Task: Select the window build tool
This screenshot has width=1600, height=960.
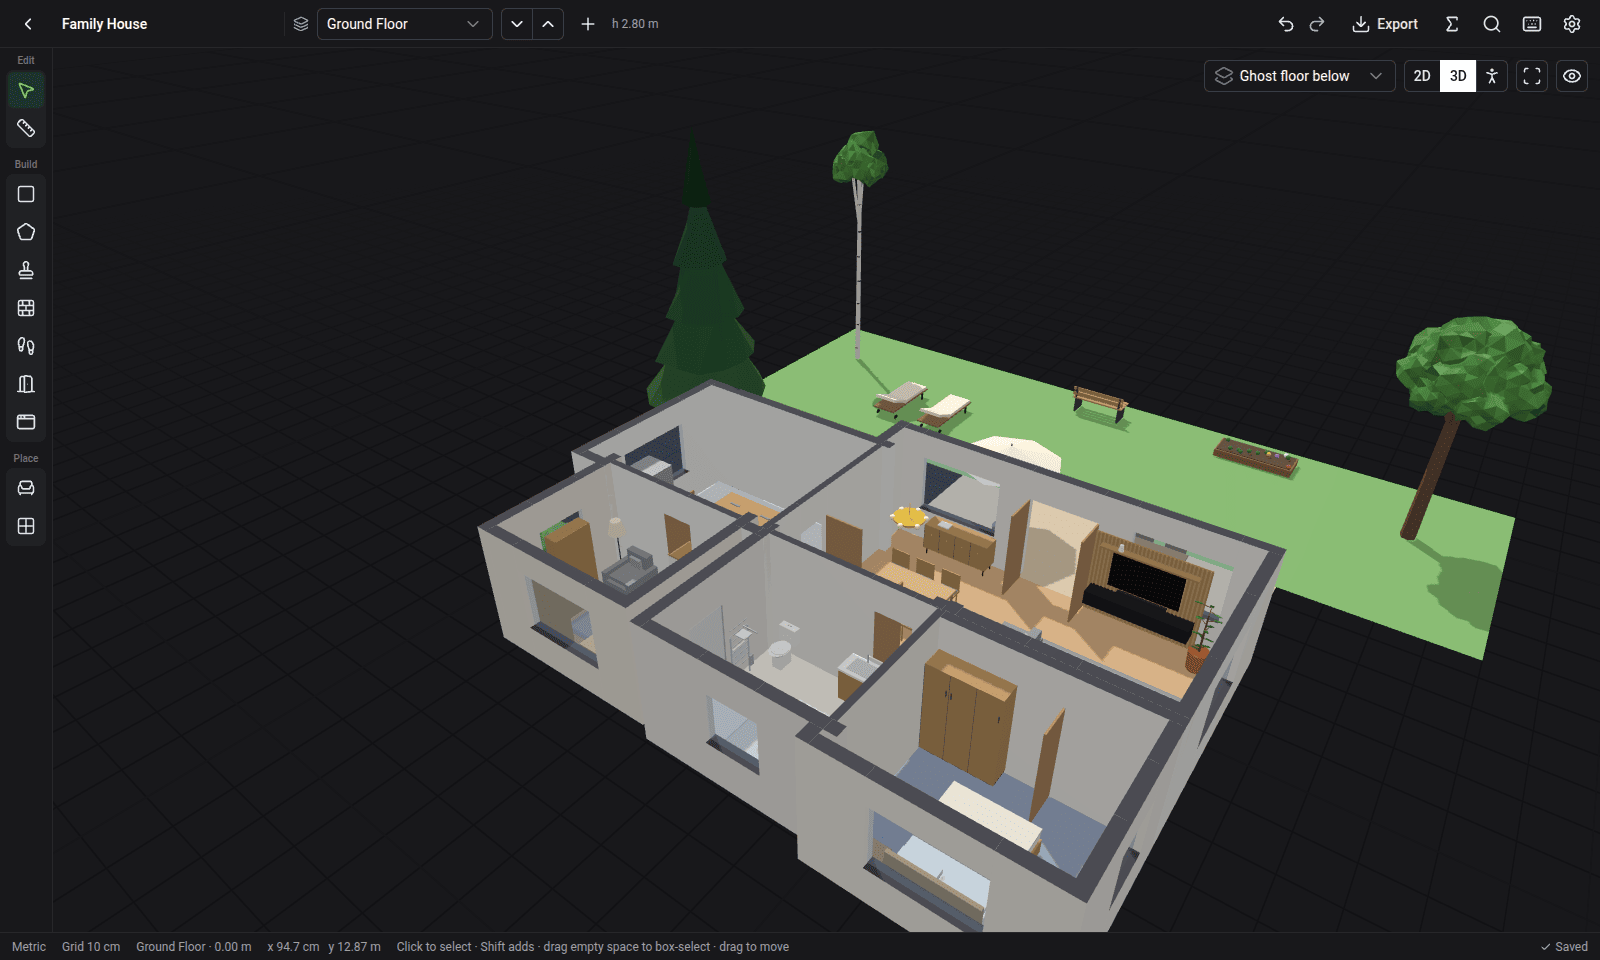Action: click(x=26, y=422)
